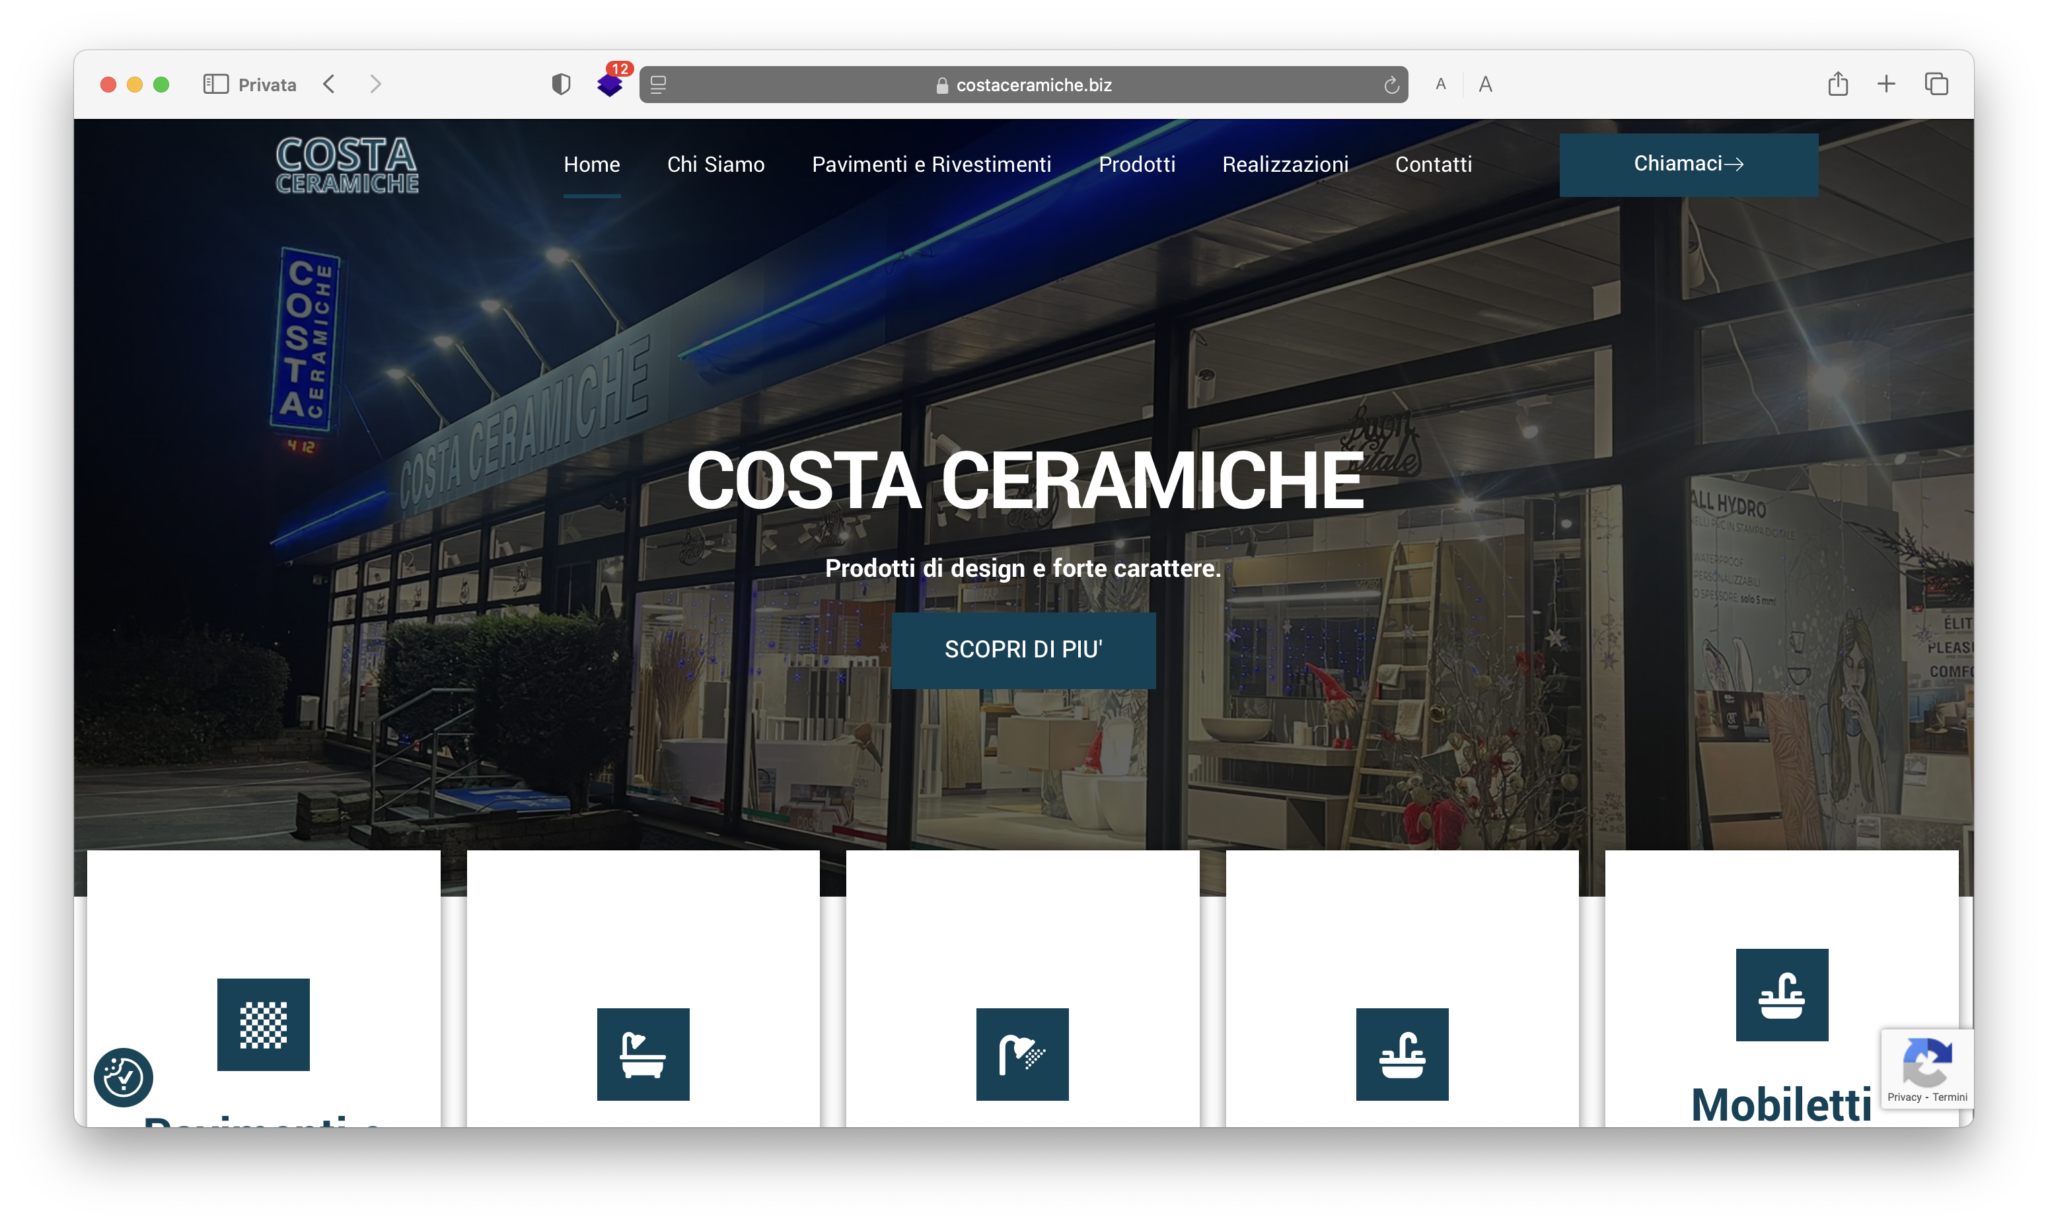The image size is (2048, 1225).
Task: Show the Reader view icon in address bar
Action: 658,85
